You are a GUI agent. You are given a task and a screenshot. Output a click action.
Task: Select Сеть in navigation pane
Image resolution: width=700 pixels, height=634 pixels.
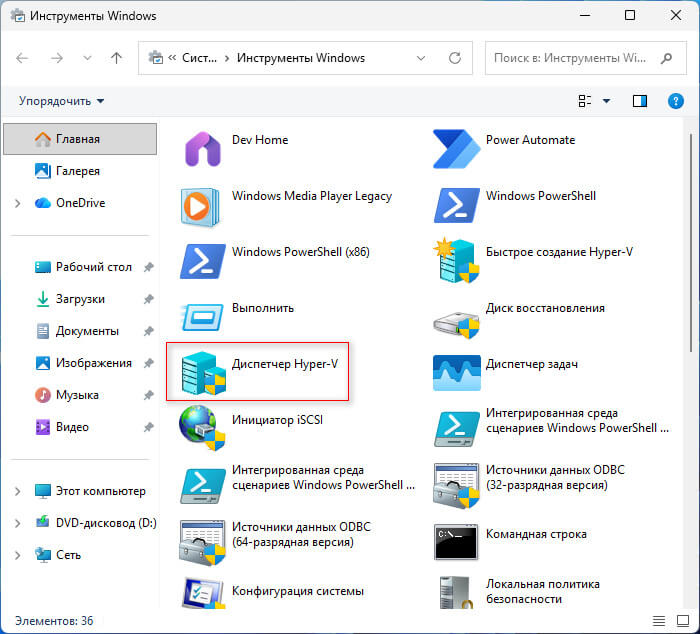click(80, 555)
